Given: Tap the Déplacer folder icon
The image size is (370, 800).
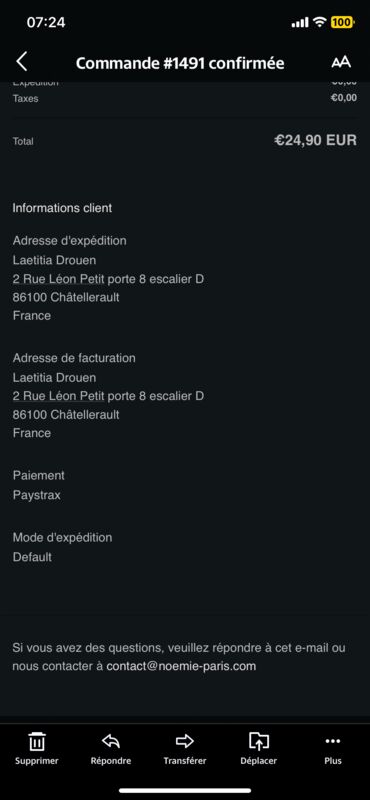Looking at the screenshot, I should (x=259, y=741).
